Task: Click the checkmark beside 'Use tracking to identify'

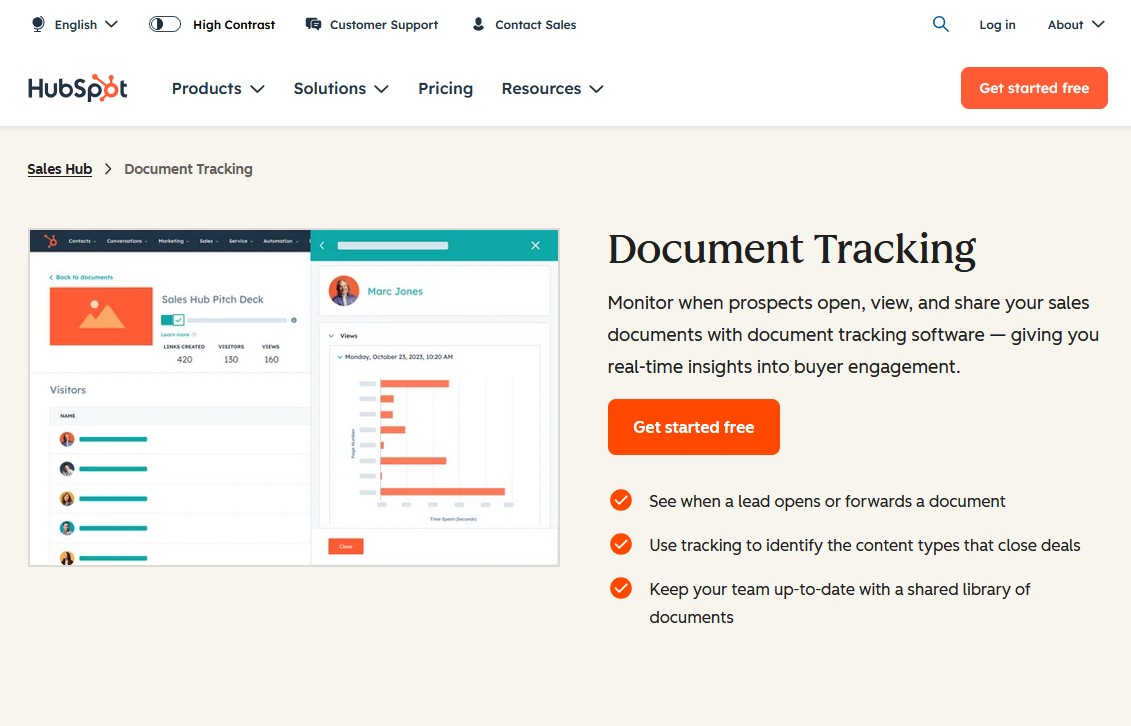Action: [620, 544]
